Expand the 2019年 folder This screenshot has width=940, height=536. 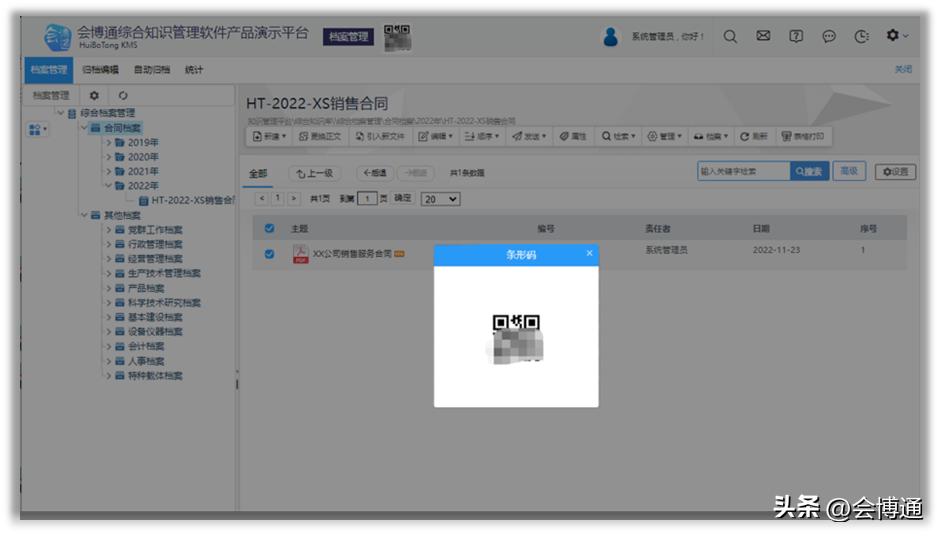109,142
